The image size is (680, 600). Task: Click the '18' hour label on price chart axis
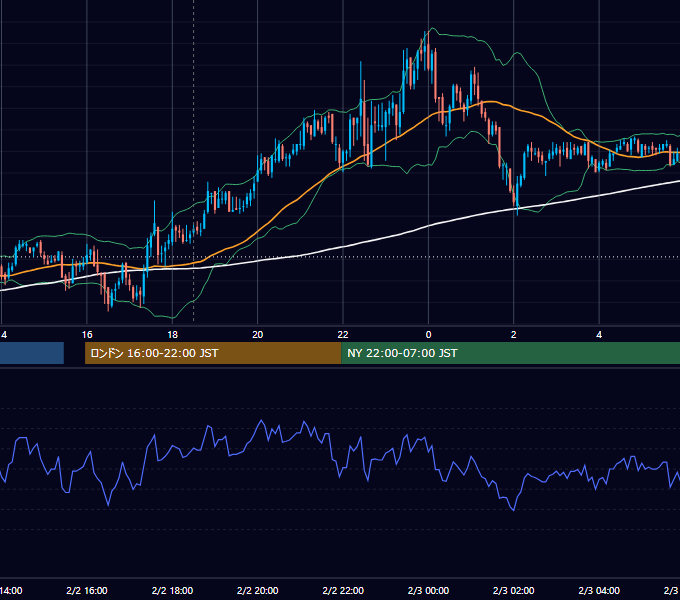[x=173, y=335]
